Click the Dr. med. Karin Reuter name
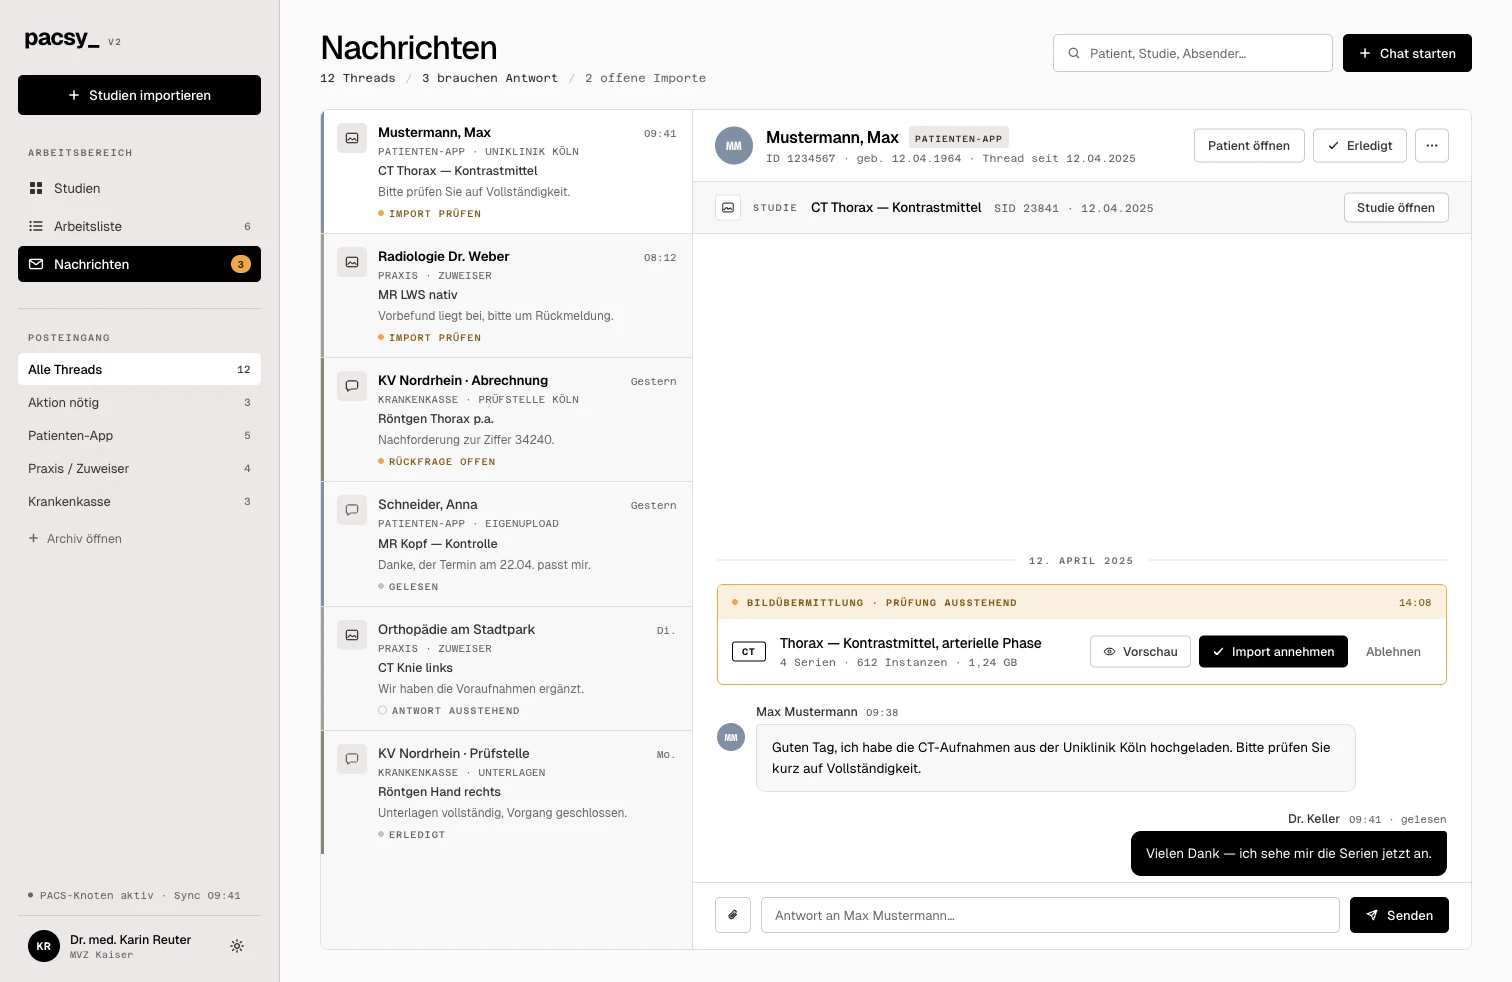Image resolution: width=1512 pixels, height=982 pixels. click(130, 940)
